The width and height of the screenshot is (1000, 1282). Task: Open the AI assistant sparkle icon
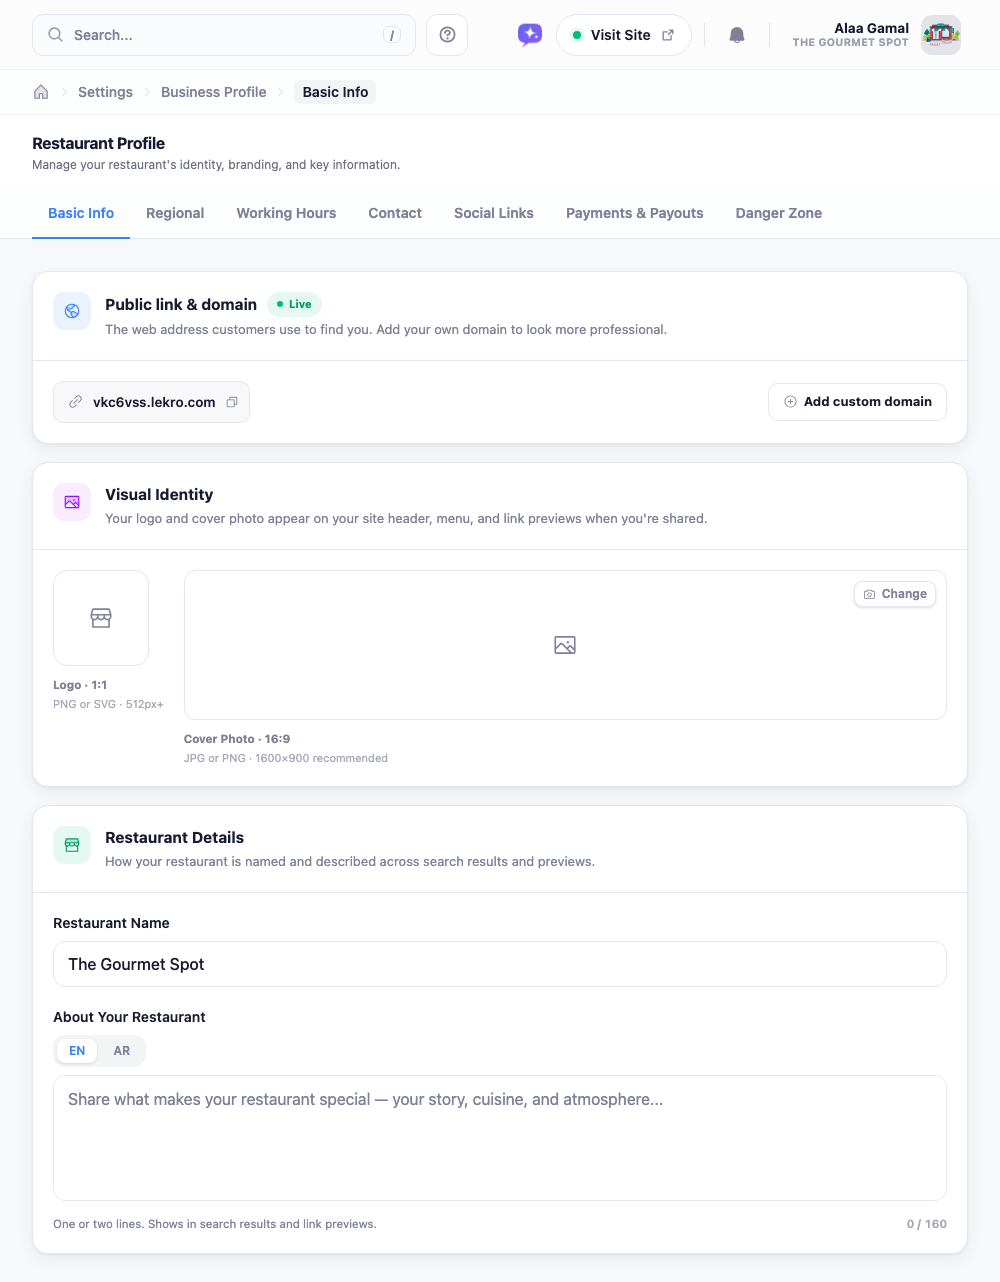tap(530, 35)
